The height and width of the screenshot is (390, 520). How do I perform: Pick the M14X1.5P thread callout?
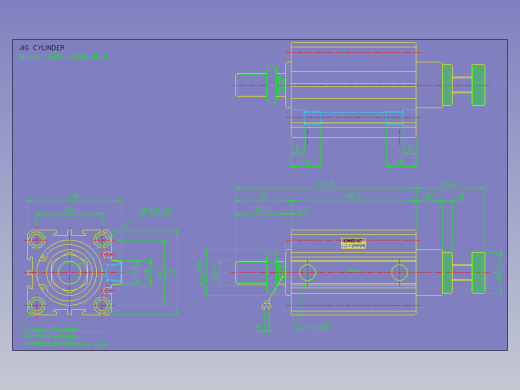tap(155, 210)
